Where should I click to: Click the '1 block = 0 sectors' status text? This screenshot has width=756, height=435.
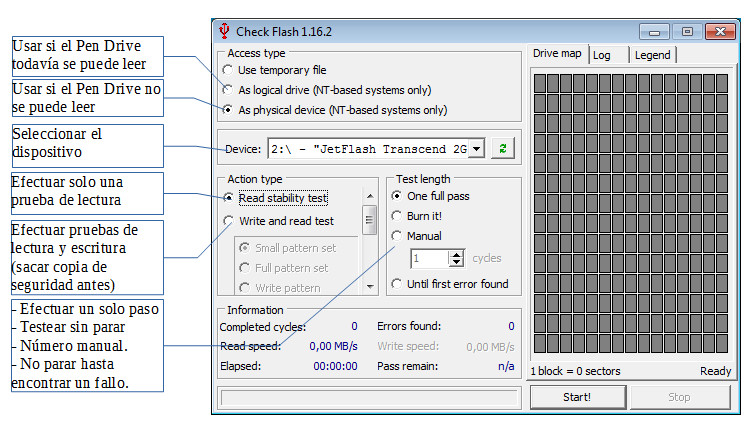point(575,371)
